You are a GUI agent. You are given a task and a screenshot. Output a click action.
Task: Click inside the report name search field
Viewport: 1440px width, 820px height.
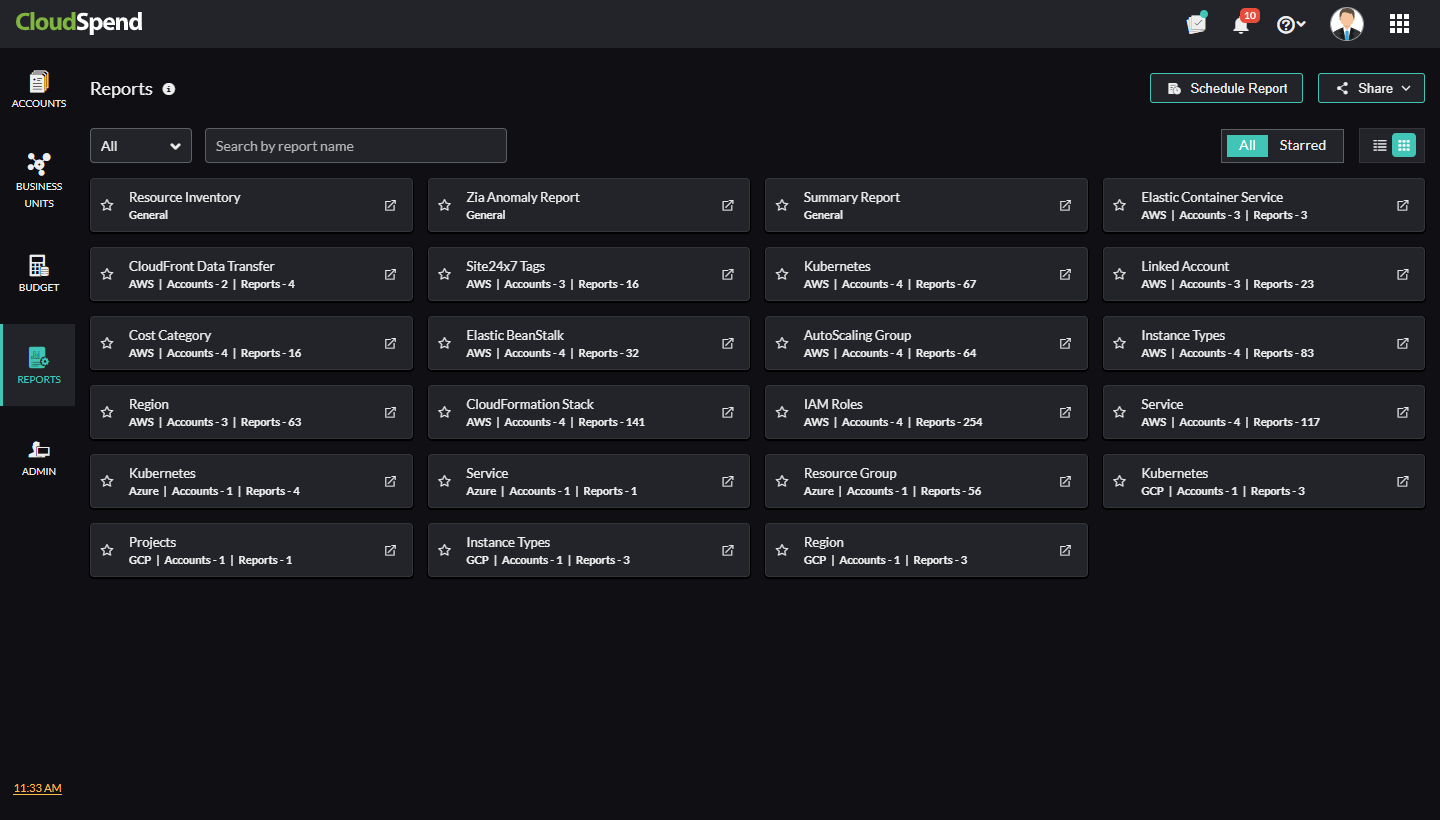tap(355, 145)
